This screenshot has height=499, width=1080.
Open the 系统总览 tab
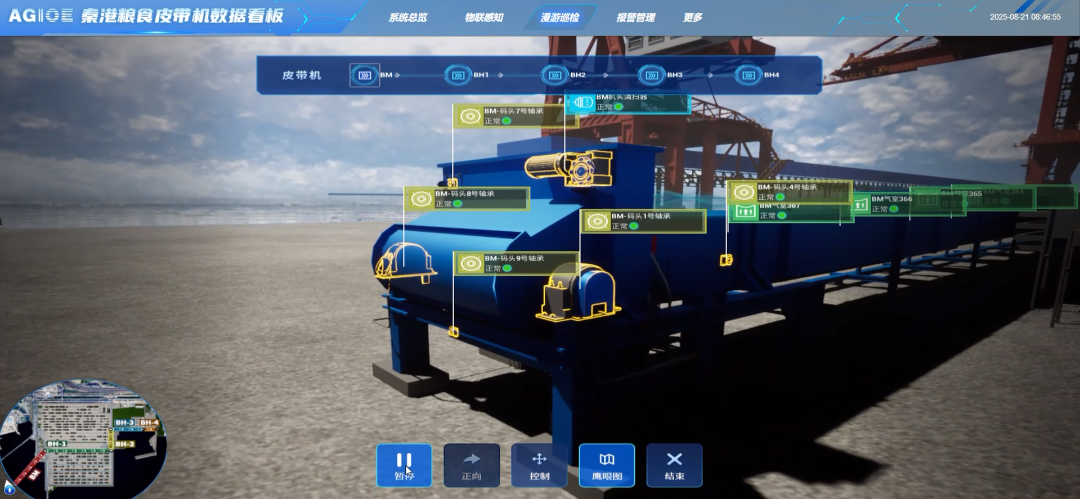click(x=408, y=17)
